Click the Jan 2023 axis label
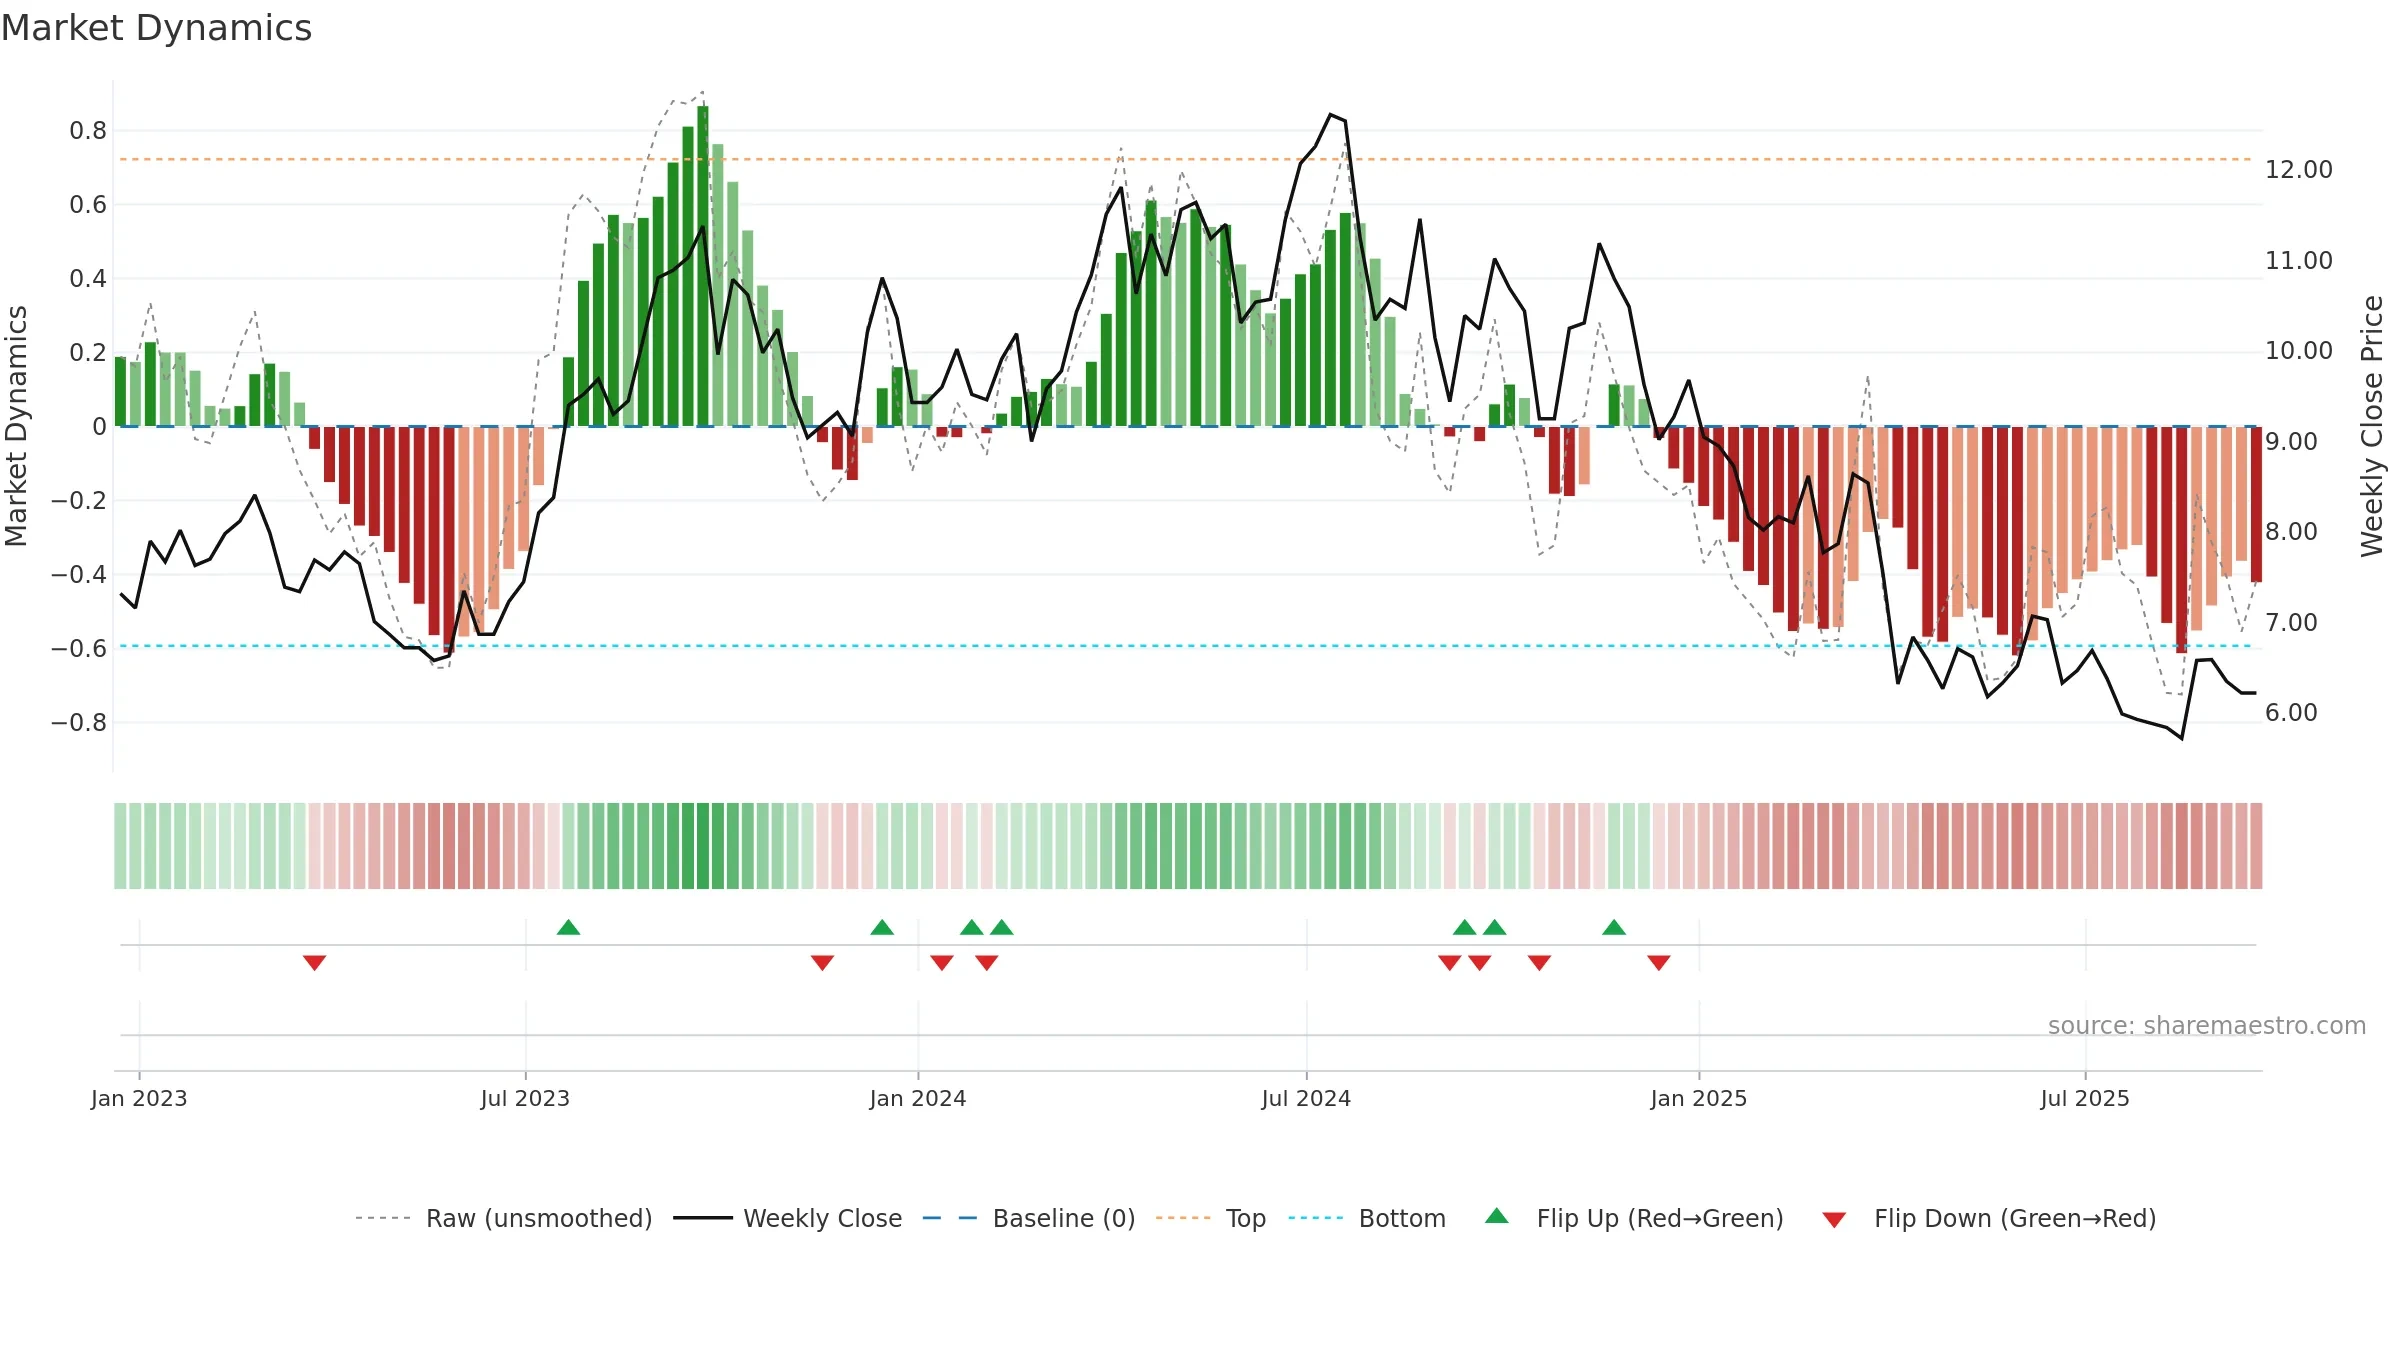This screenshot has width=2400, height=1350. click(x=139, y=1098)
